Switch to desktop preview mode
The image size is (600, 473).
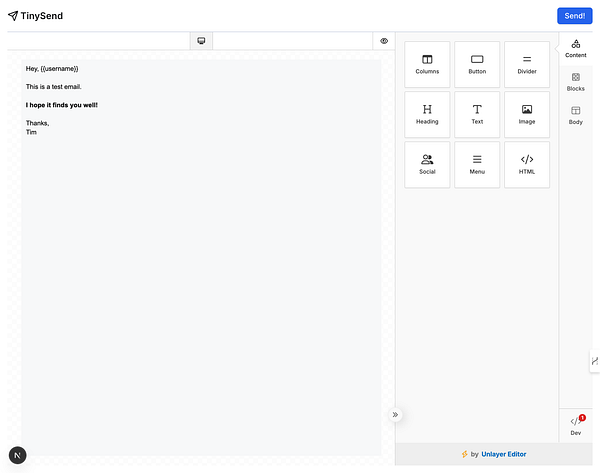201,41
